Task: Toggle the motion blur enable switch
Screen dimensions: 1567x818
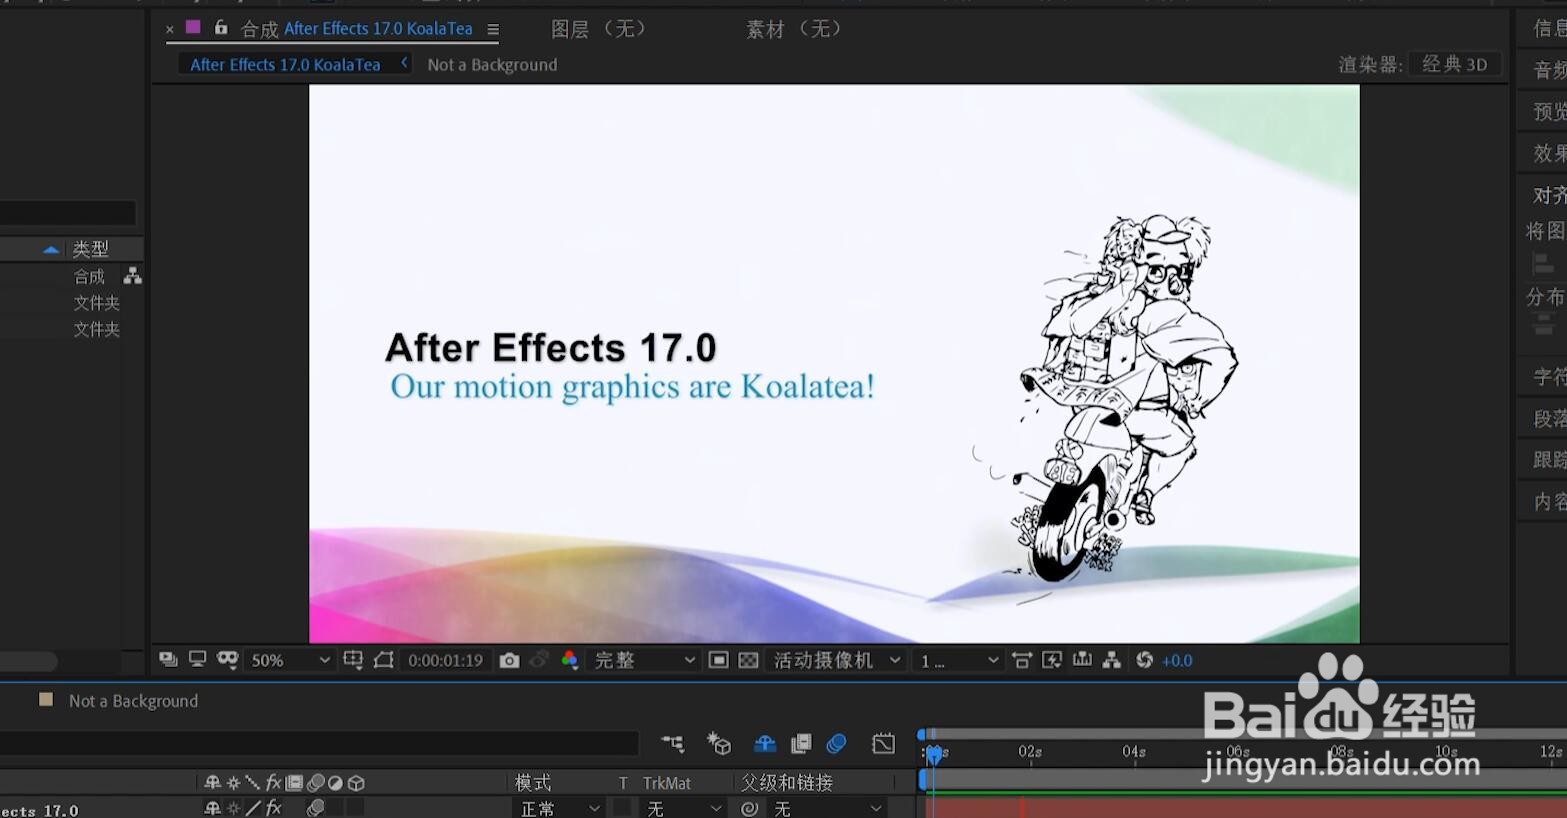Action: [x=837, y=743]
